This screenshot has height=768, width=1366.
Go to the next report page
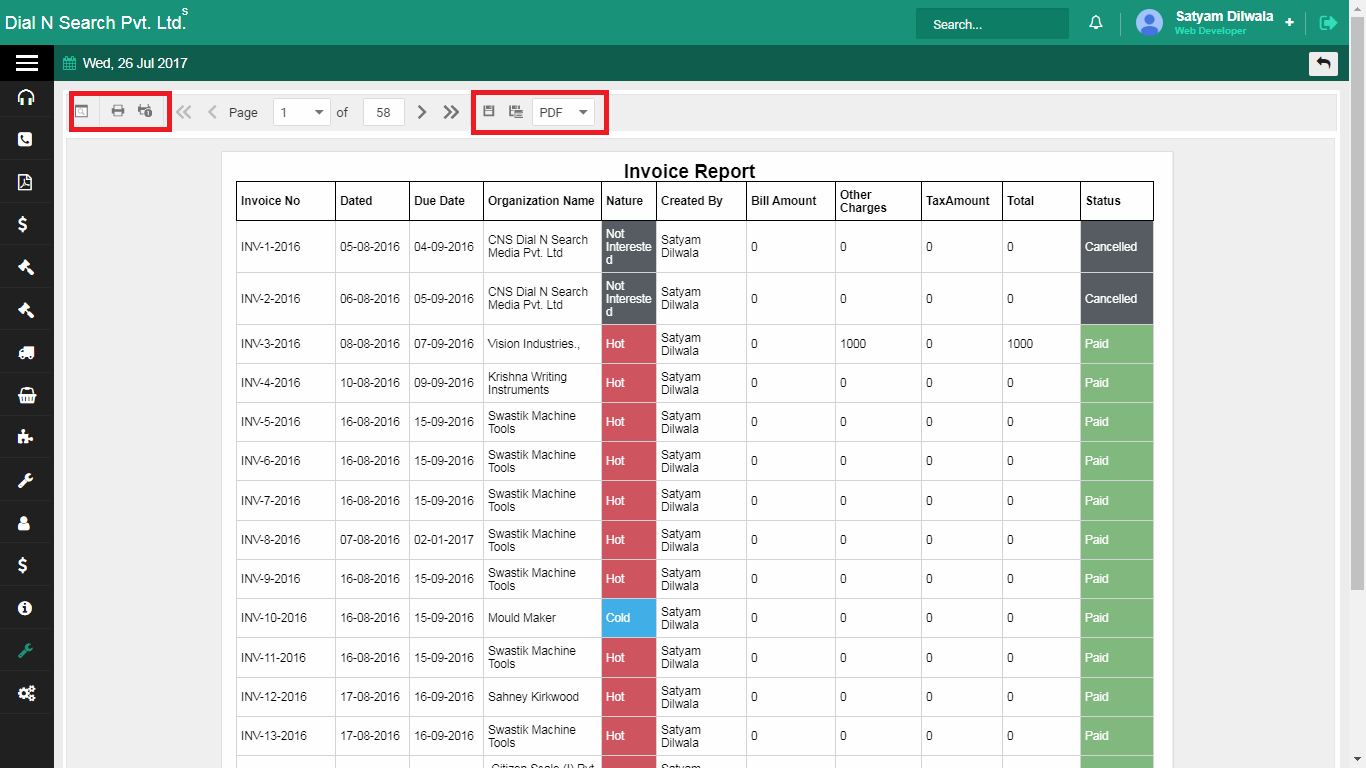click(422, 112)
